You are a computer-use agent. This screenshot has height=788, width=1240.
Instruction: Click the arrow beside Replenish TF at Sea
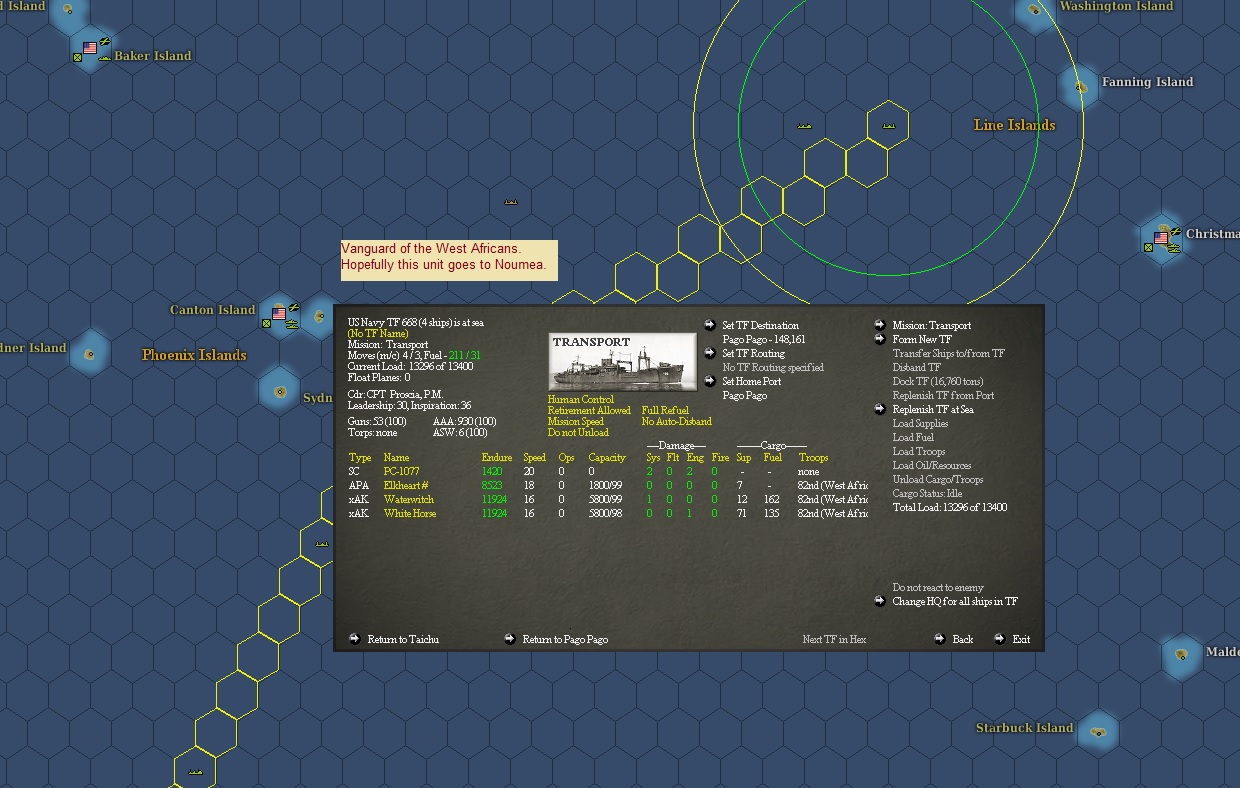(x=880, y=409)
